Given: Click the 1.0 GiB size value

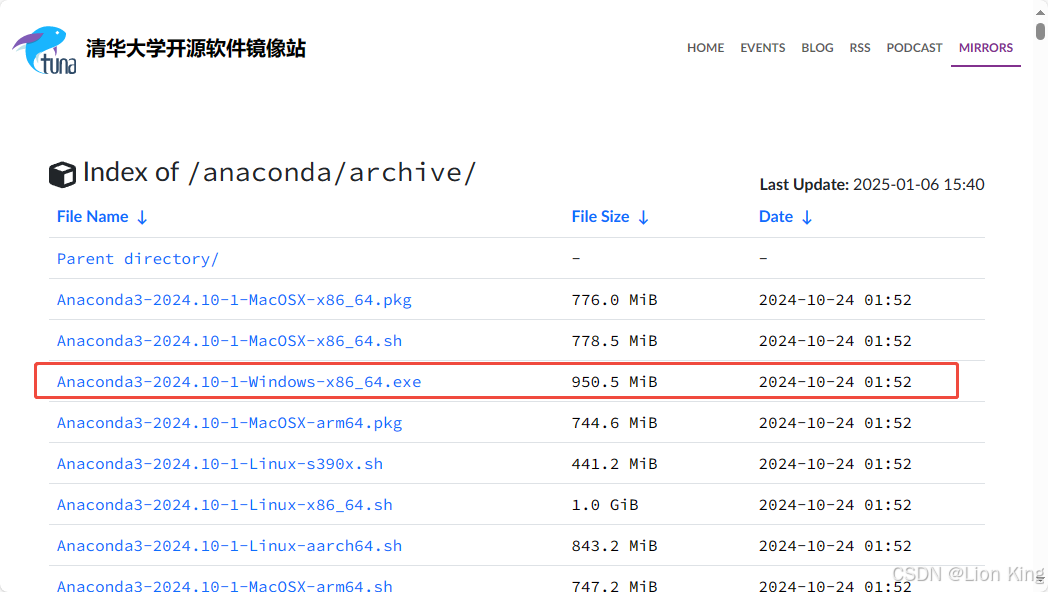Looking at the screenshot, I should [605, 504].
